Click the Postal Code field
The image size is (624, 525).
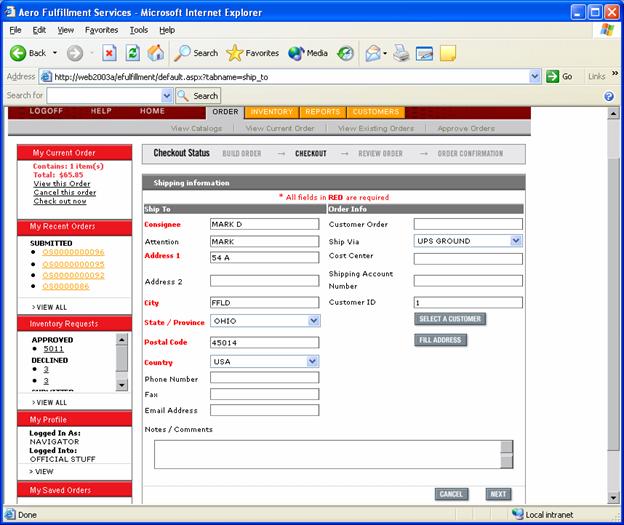(x=265, y=343)
